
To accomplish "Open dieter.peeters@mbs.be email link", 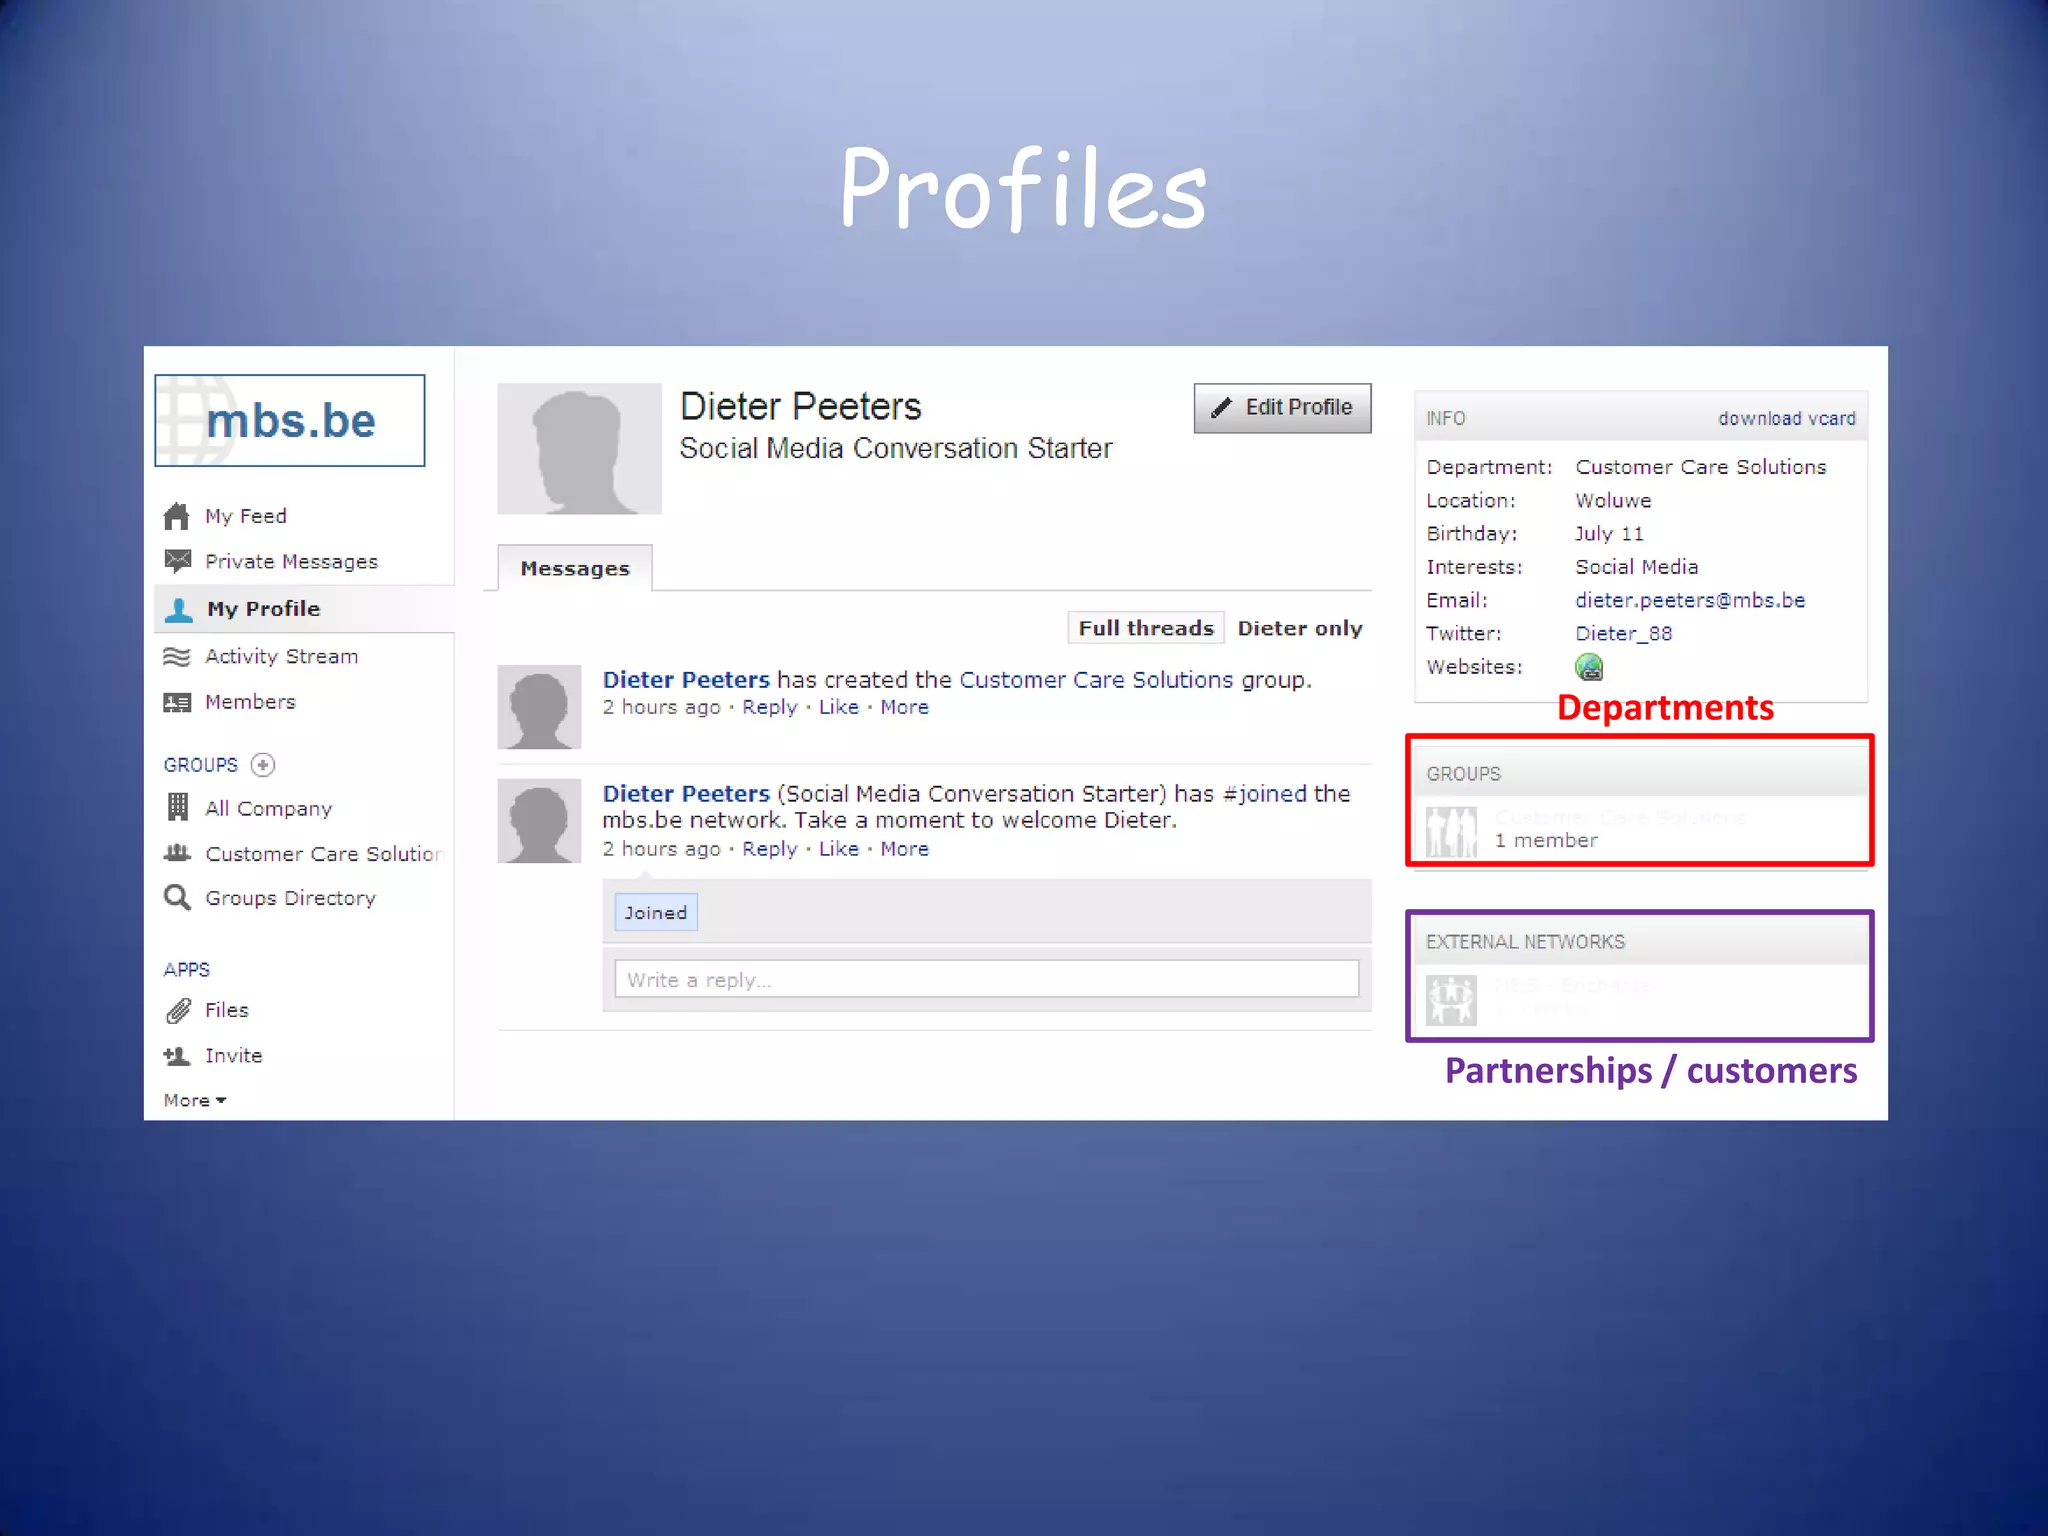I will [x=1690, y=600].
